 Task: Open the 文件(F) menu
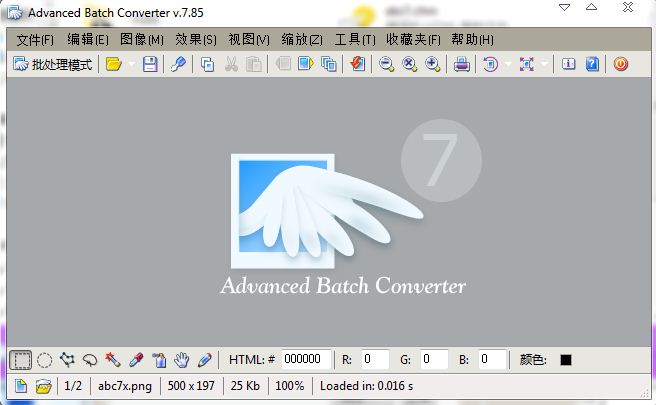pos(35,39)
